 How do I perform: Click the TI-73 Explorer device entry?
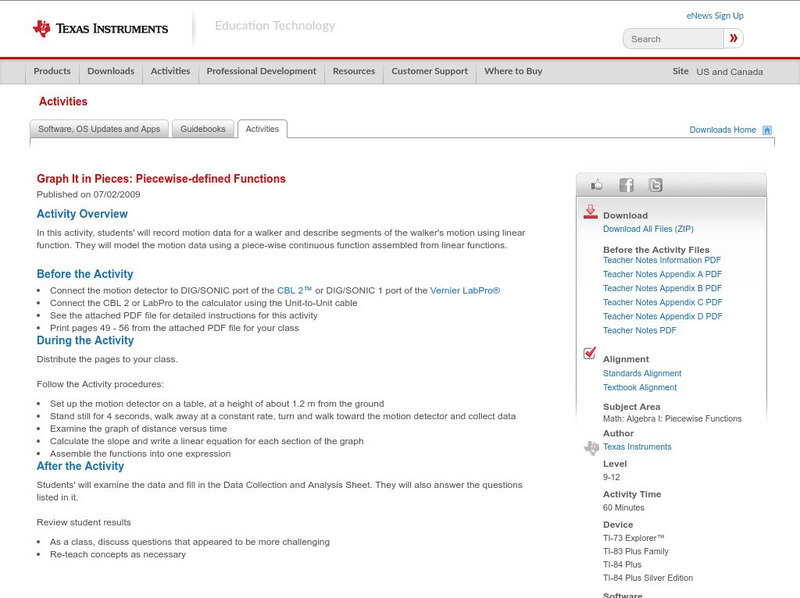pyautogui.click(x=634, y=538)
